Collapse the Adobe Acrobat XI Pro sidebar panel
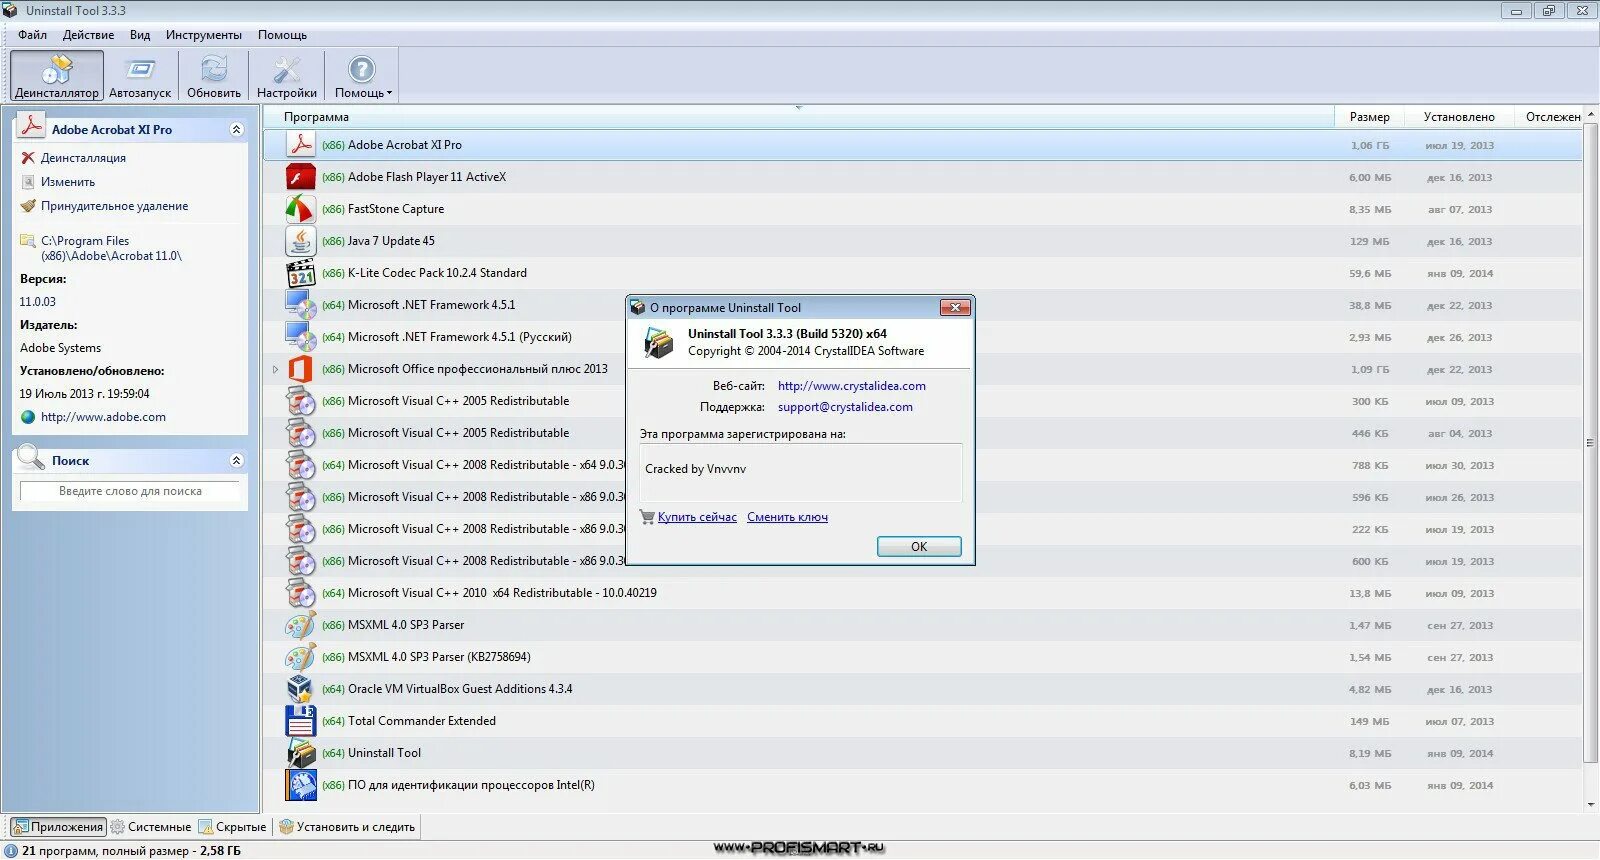 [x=236, y=129]
